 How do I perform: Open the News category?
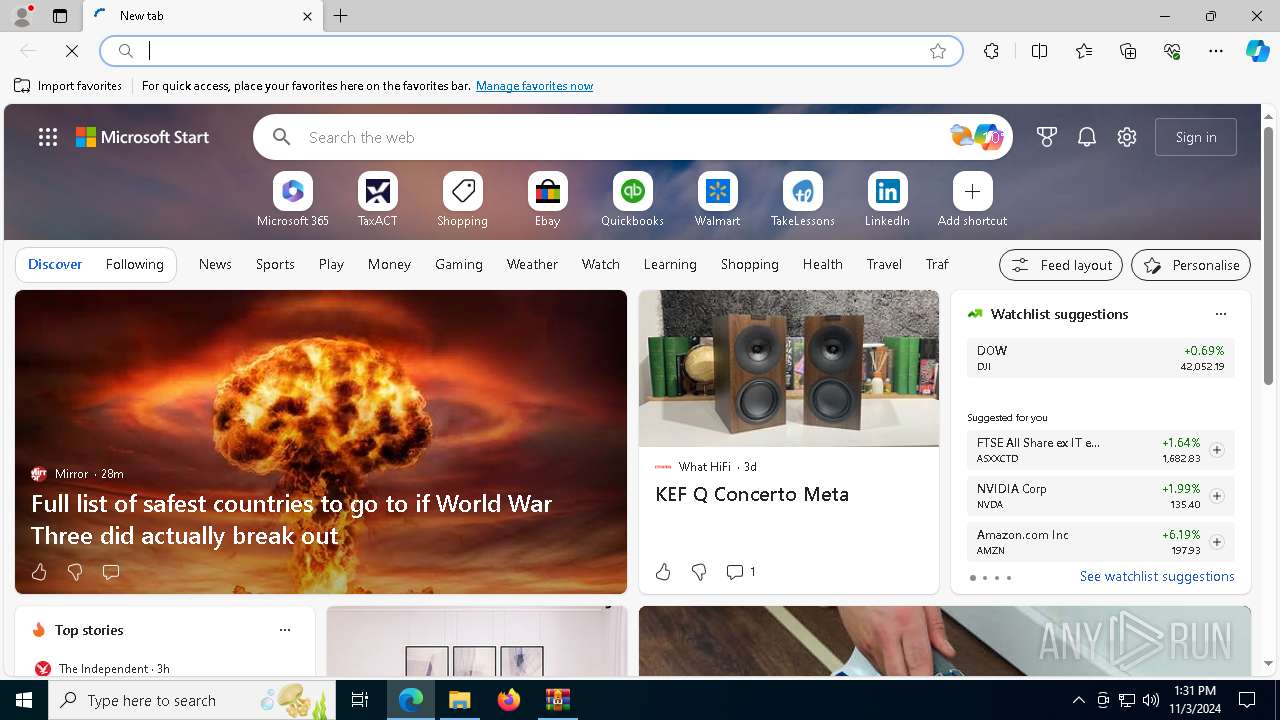215,264
